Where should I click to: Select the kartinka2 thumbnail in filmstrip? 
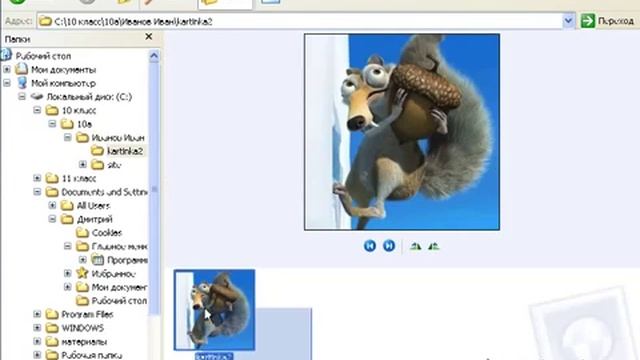coord(214,310)
